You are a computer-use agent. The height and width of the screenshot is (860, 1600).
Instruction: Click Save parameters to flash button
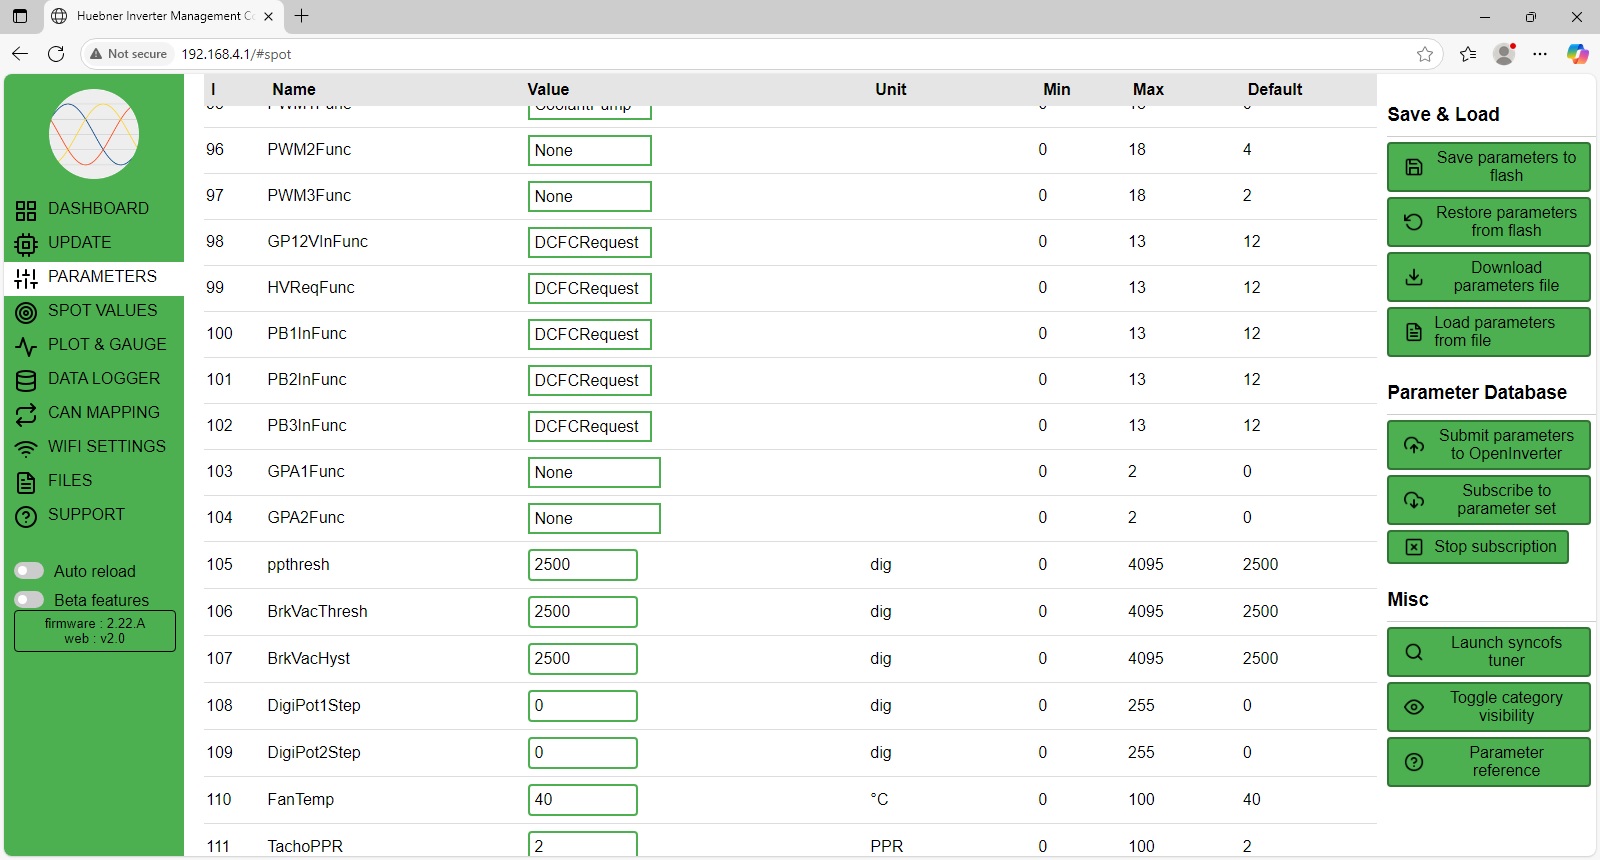pos(1488,167)
